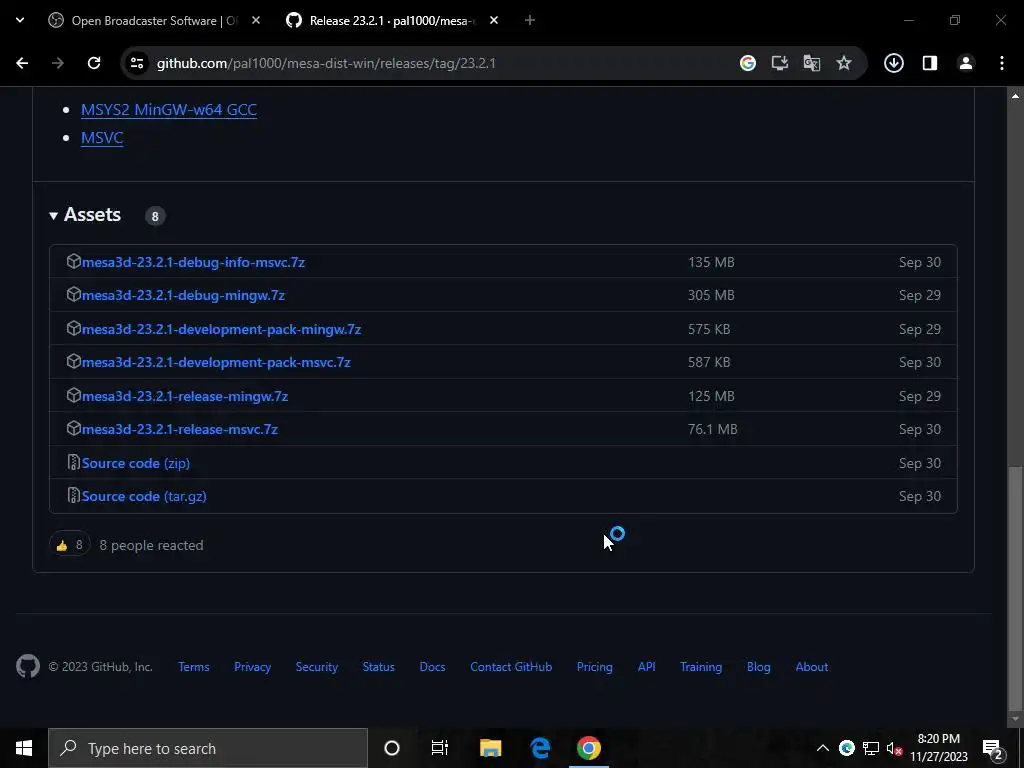Download mesa3d-23.2.1-development-pack-msvc.7z
The width and height of the screenshot is (1024, 768).
click(x=216, y=362)
